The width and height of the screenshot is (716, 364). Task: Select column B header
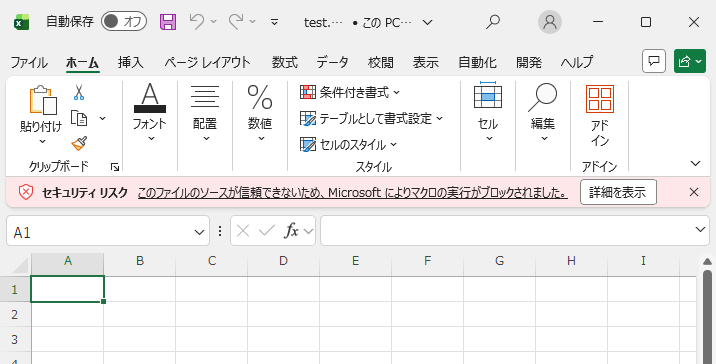click(140, 261)
